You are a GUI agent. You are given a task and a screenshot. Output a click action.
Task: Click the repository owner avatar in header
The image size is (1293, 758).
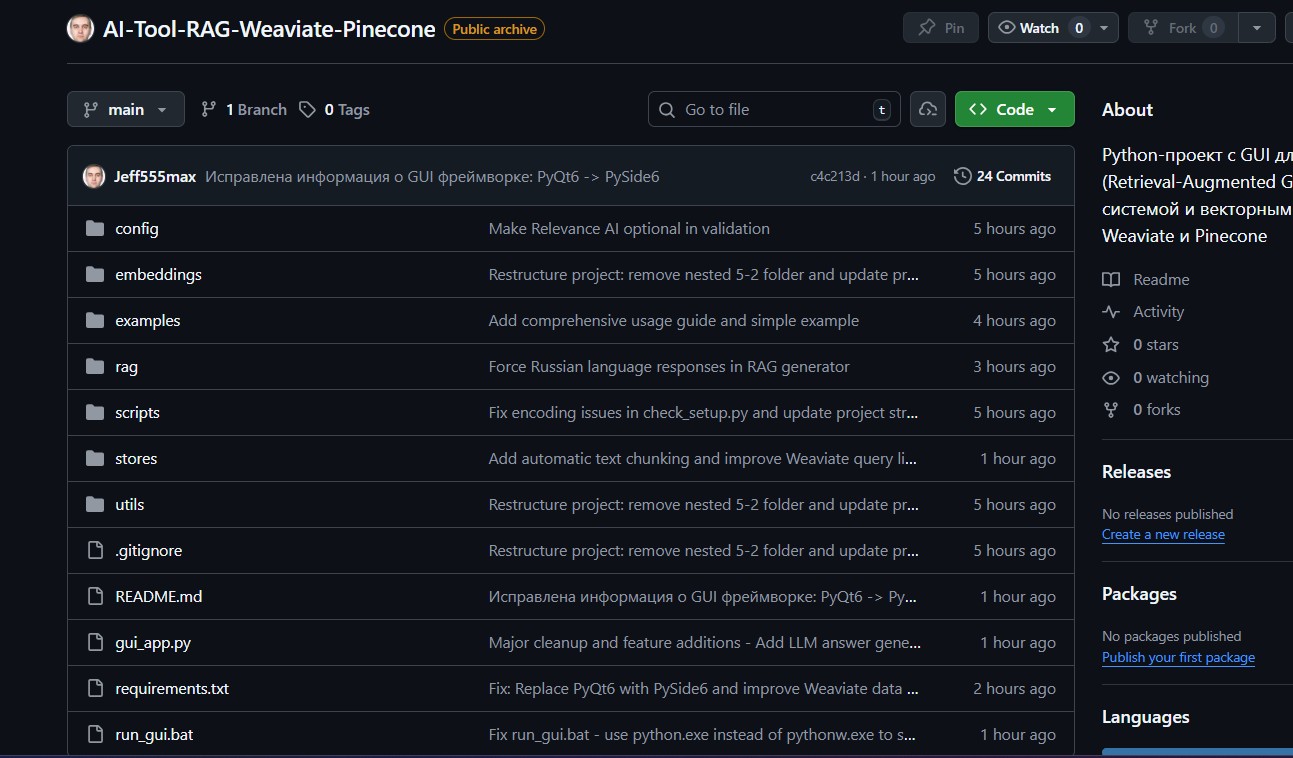pos(80,29)
